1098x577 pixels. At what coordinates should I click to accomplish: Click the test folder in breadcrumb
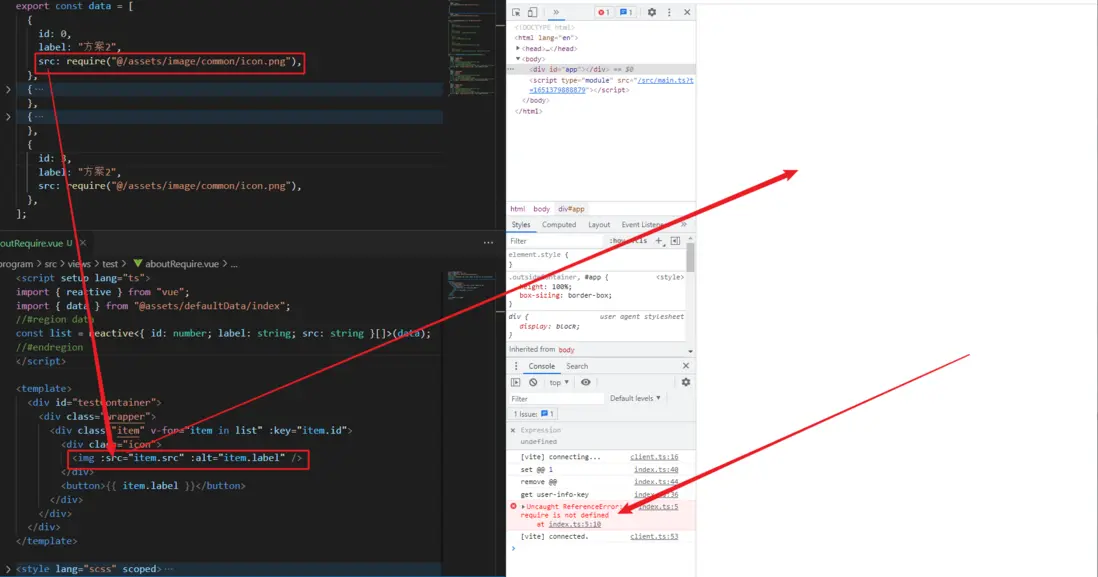(110, 264)
